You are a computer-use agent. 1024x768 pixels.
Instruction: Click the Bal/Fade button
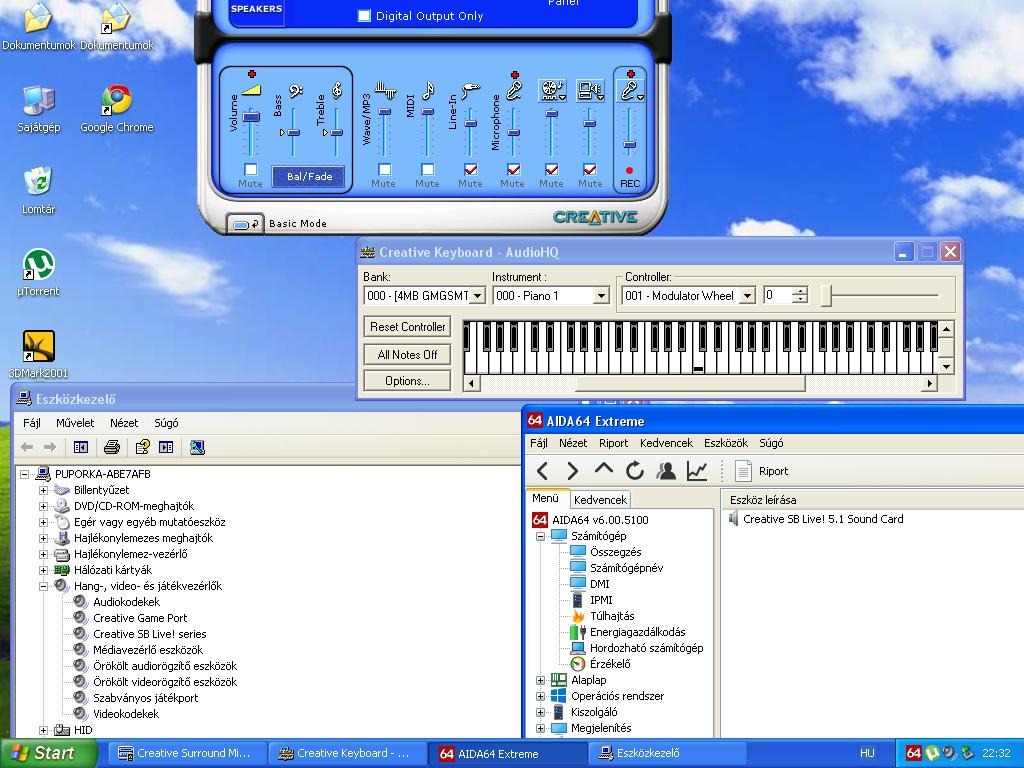point(309,177)
